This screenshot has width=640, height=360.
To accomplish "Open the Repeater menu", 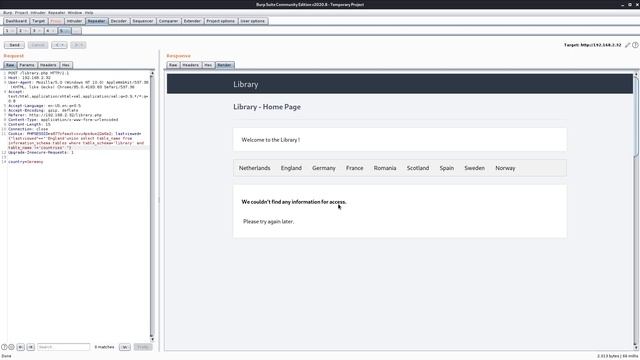I will tap(56, 13).
